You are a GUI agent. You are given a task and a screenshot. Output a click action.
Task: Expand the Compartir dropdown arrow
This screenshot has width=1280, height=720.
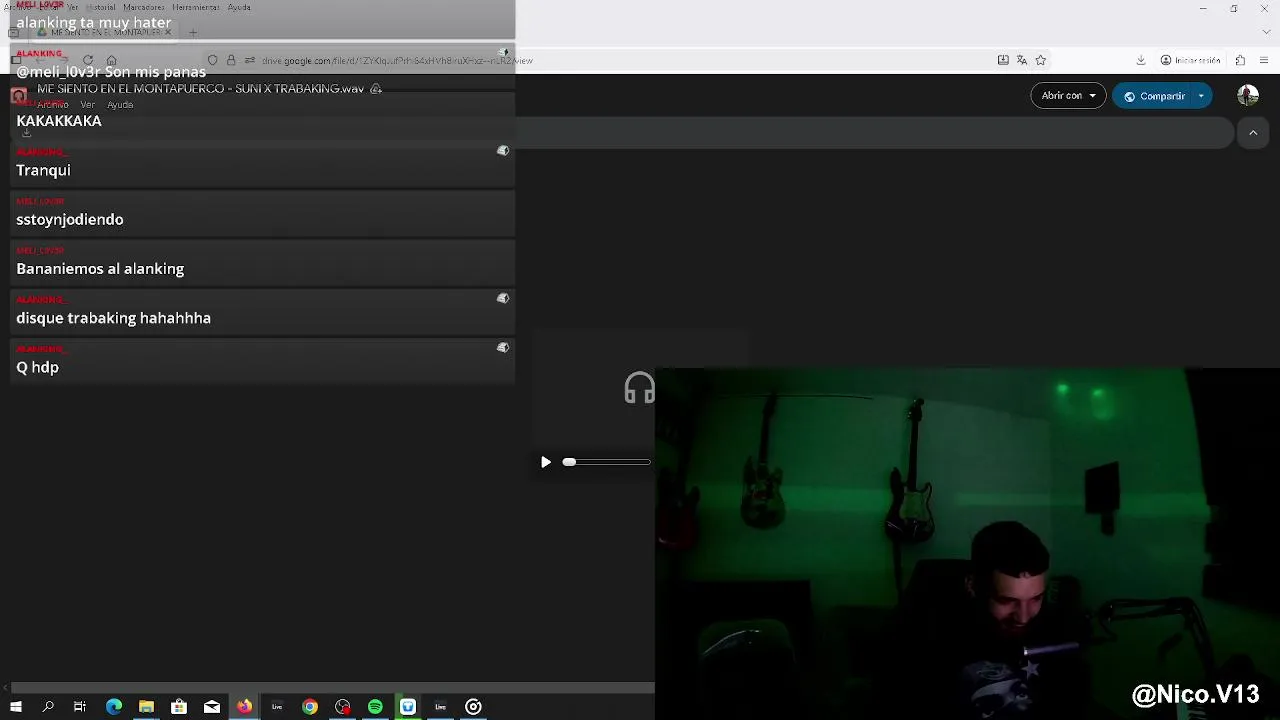point(1201,96)
